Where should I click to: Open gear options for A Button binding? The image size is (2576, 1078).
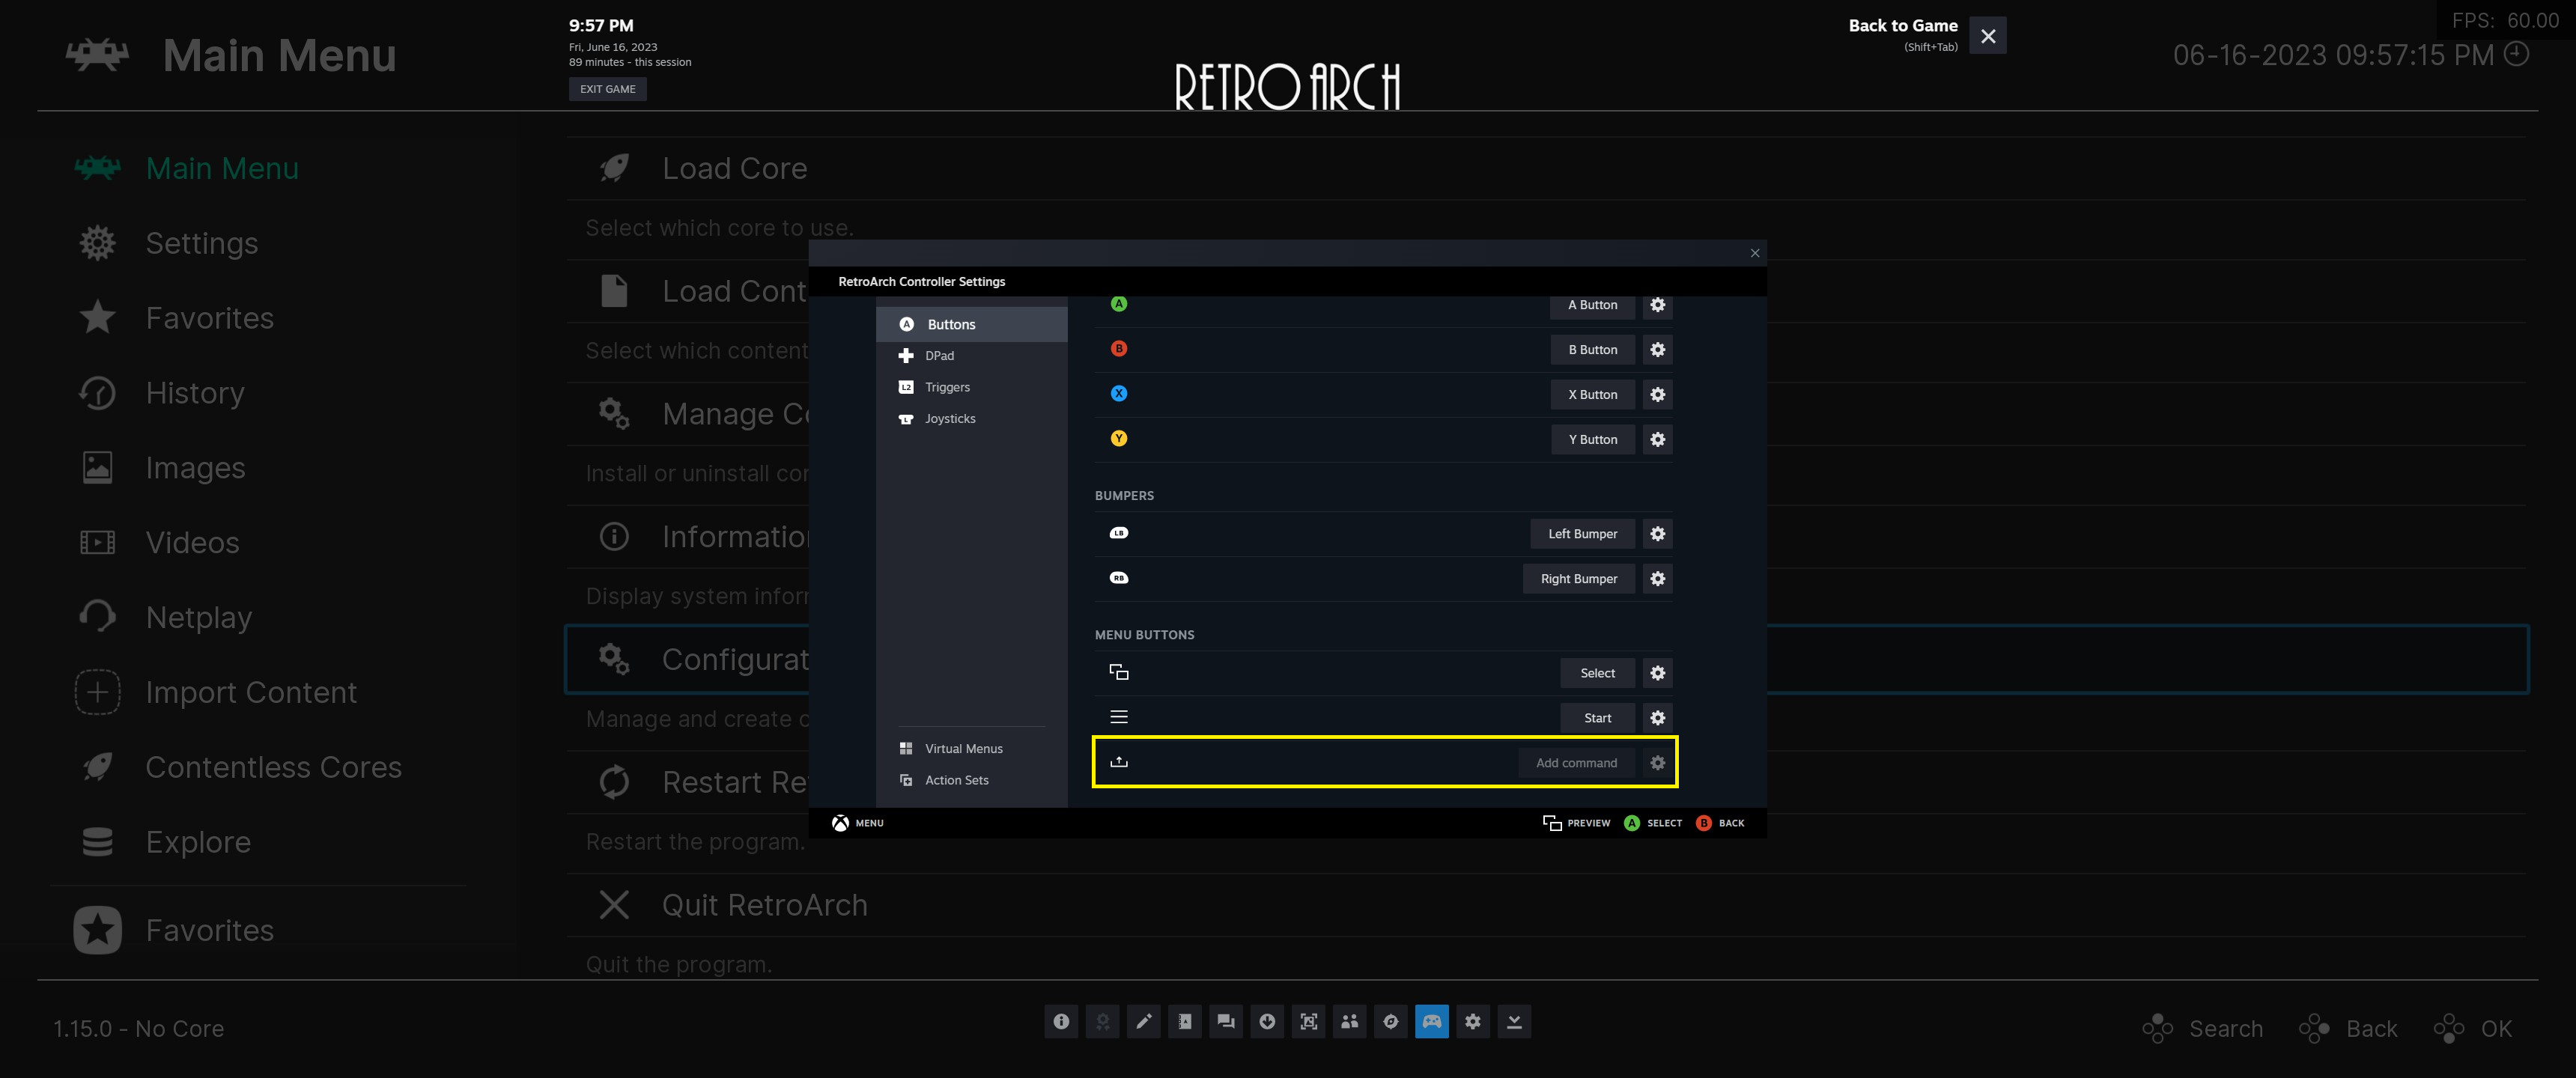[1657, 305]
